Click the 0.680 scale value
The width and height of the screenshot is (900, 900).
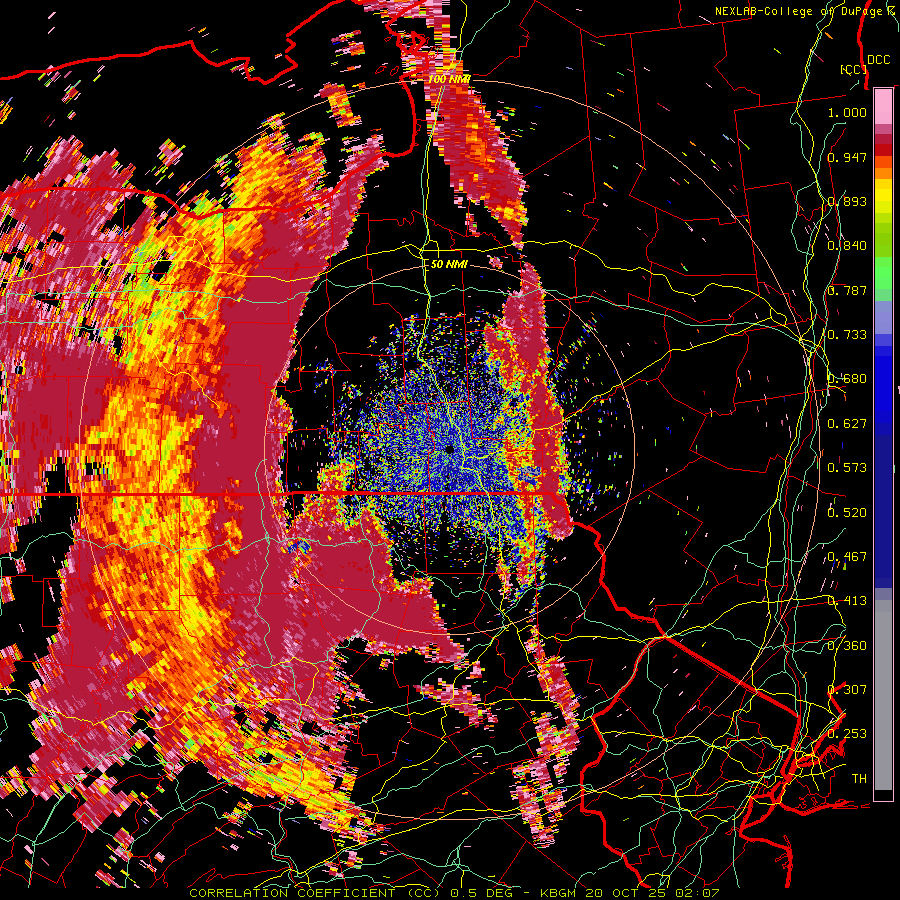coord(847,378)
